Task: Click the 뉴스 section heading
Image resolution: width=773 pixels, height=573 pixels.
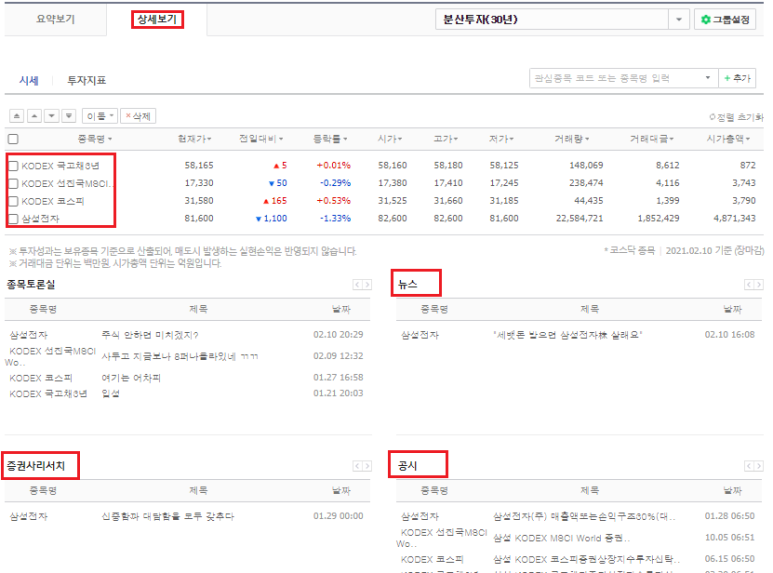Action: [407, 285]
